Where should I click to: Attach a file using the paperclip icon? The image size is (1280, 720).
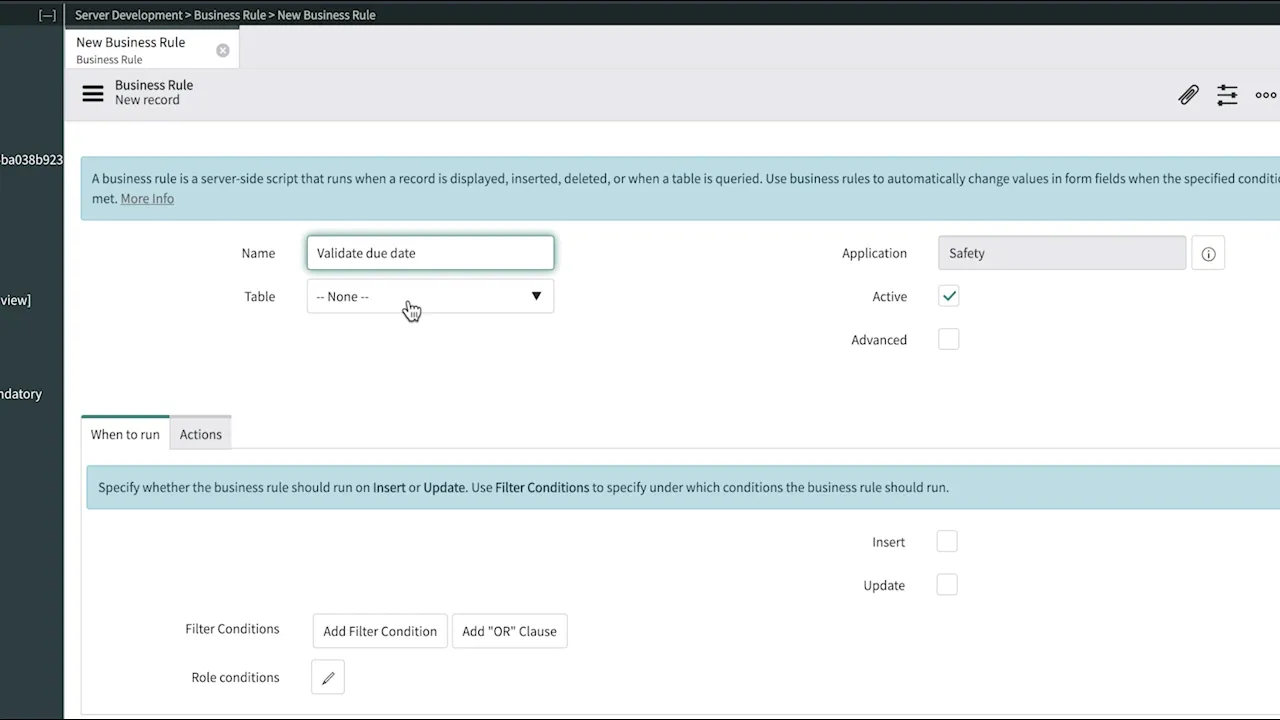pos(1188,94)
